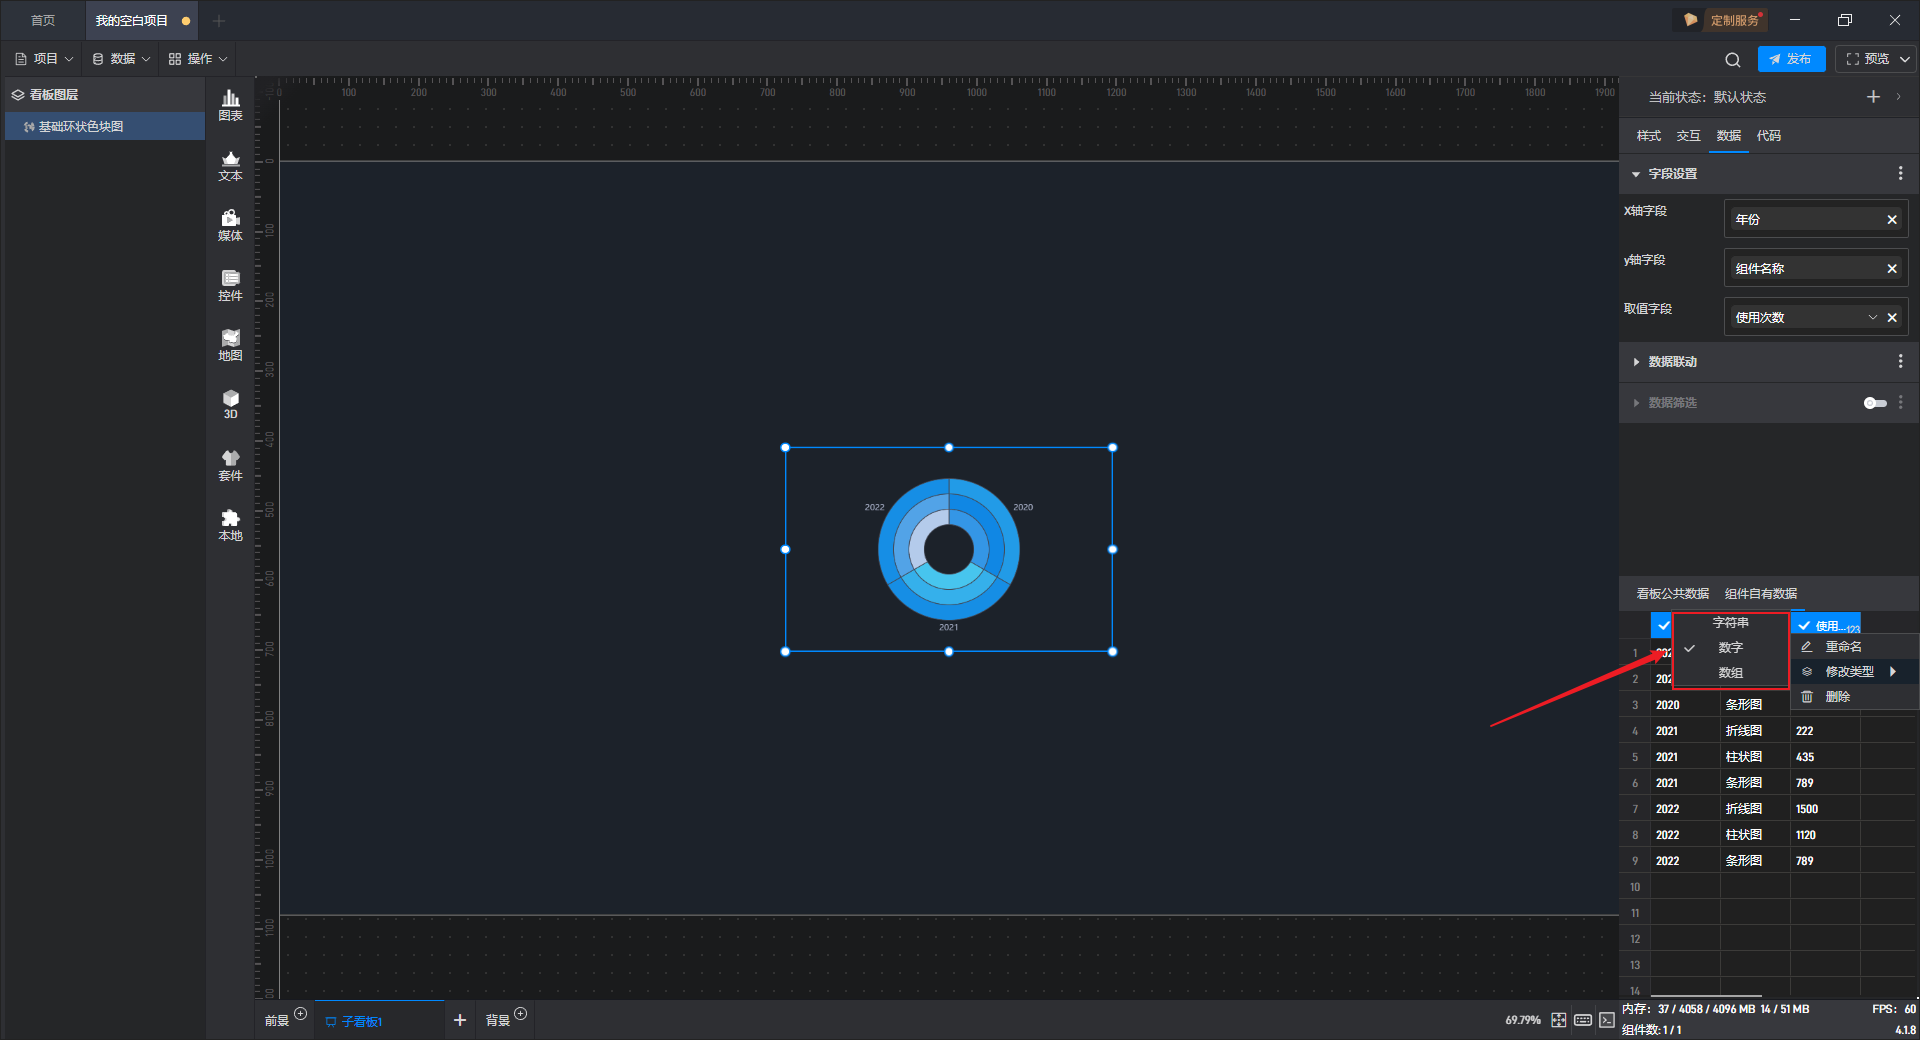Open 数据联动 section more options
This screenshot has width=1920, height=1040.
tap(1900, 361)
